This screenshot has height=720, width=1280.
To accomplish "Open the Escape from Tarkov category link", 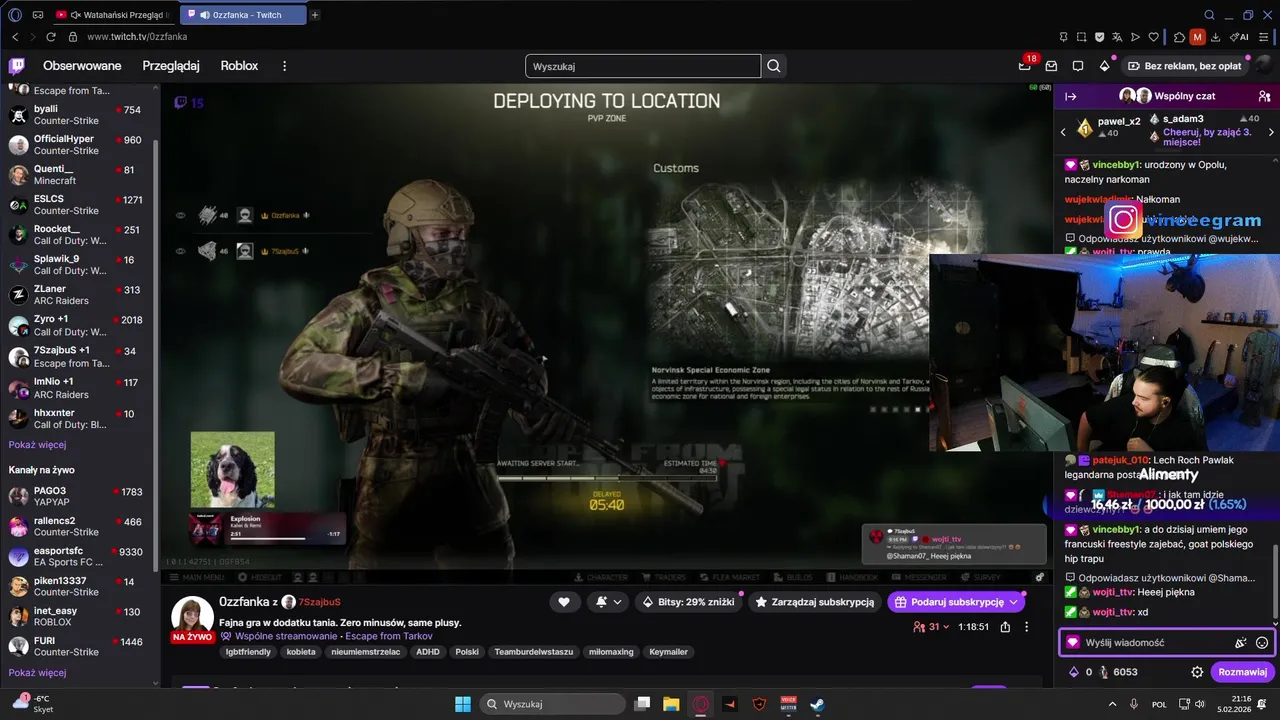I will (389, 636).
